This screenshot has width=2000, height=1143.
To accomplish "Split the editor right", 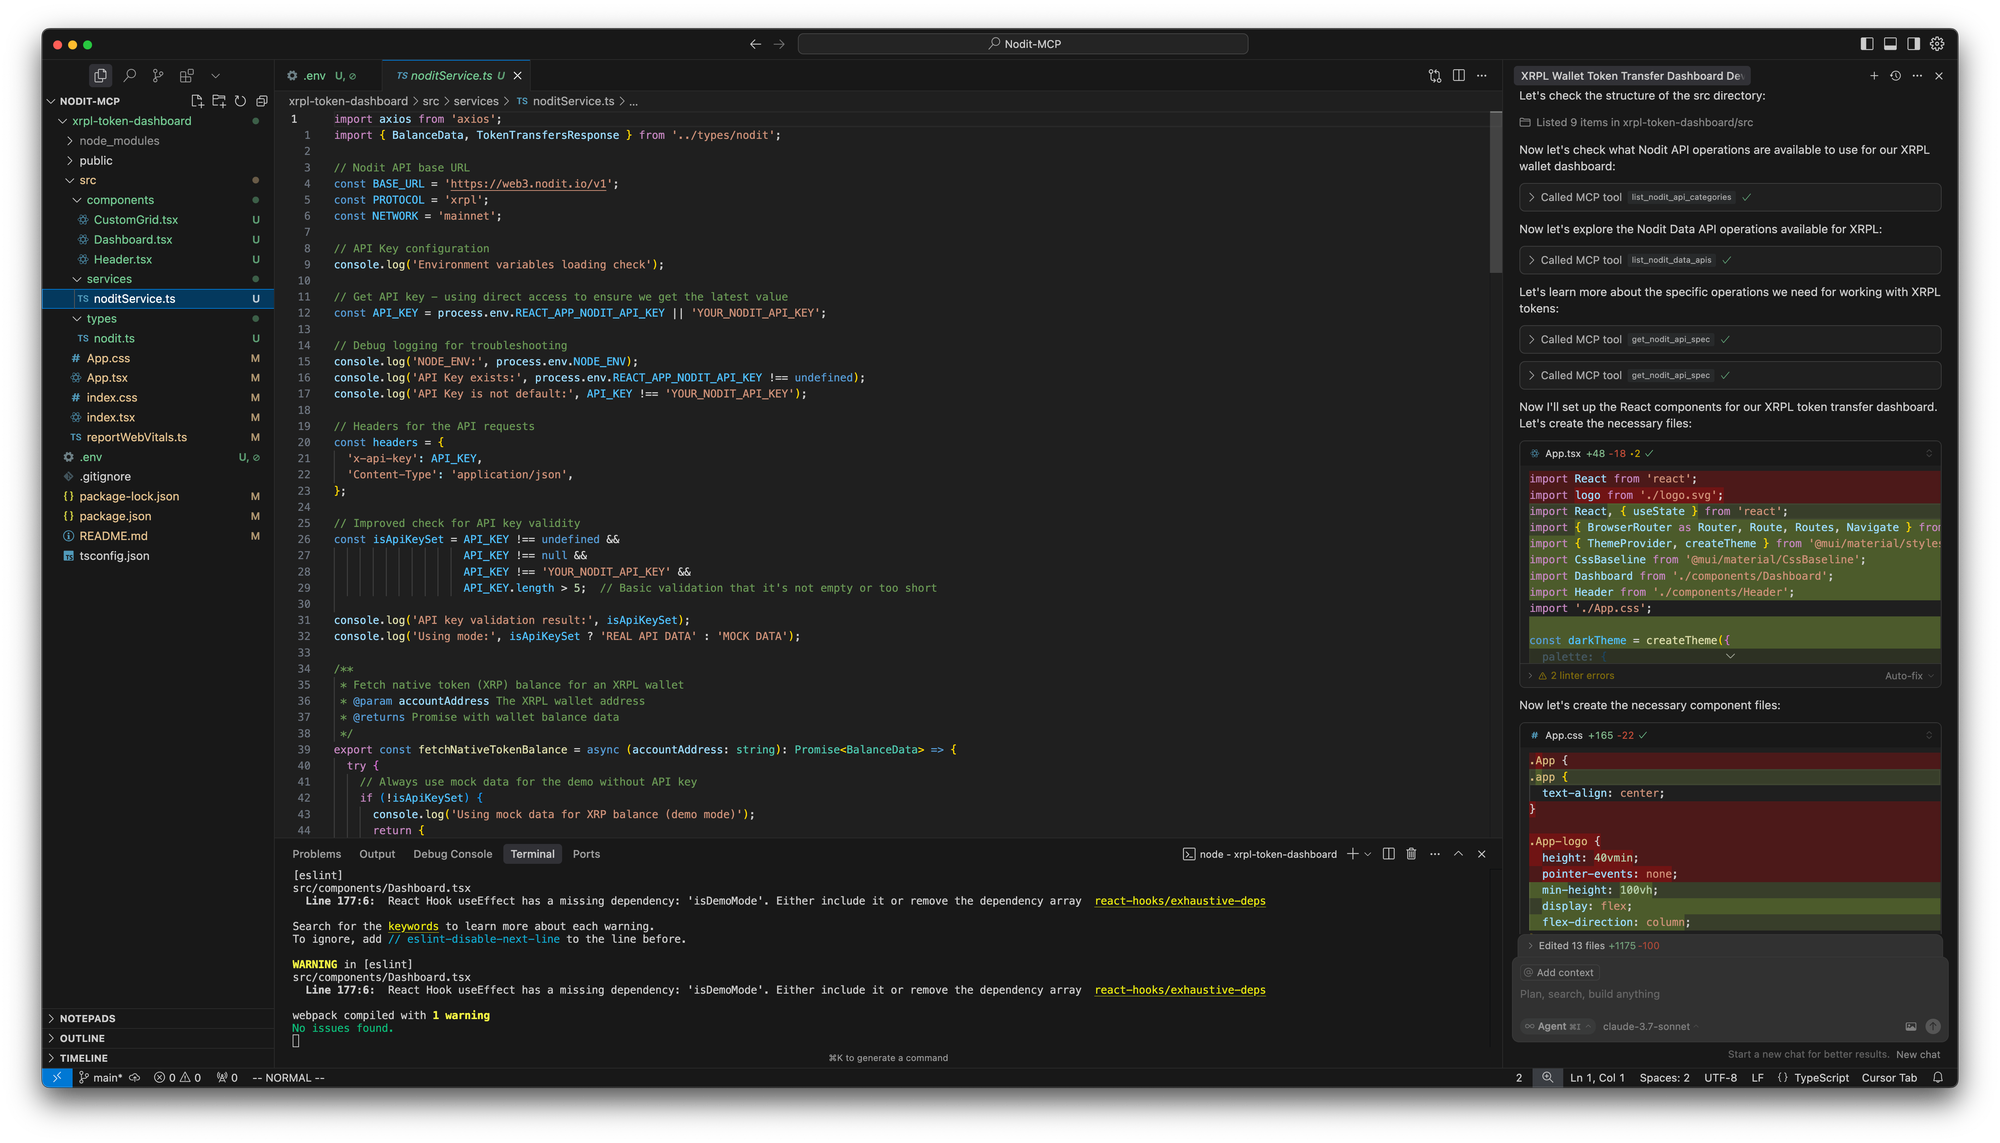I will click(x=1459, y=75).
